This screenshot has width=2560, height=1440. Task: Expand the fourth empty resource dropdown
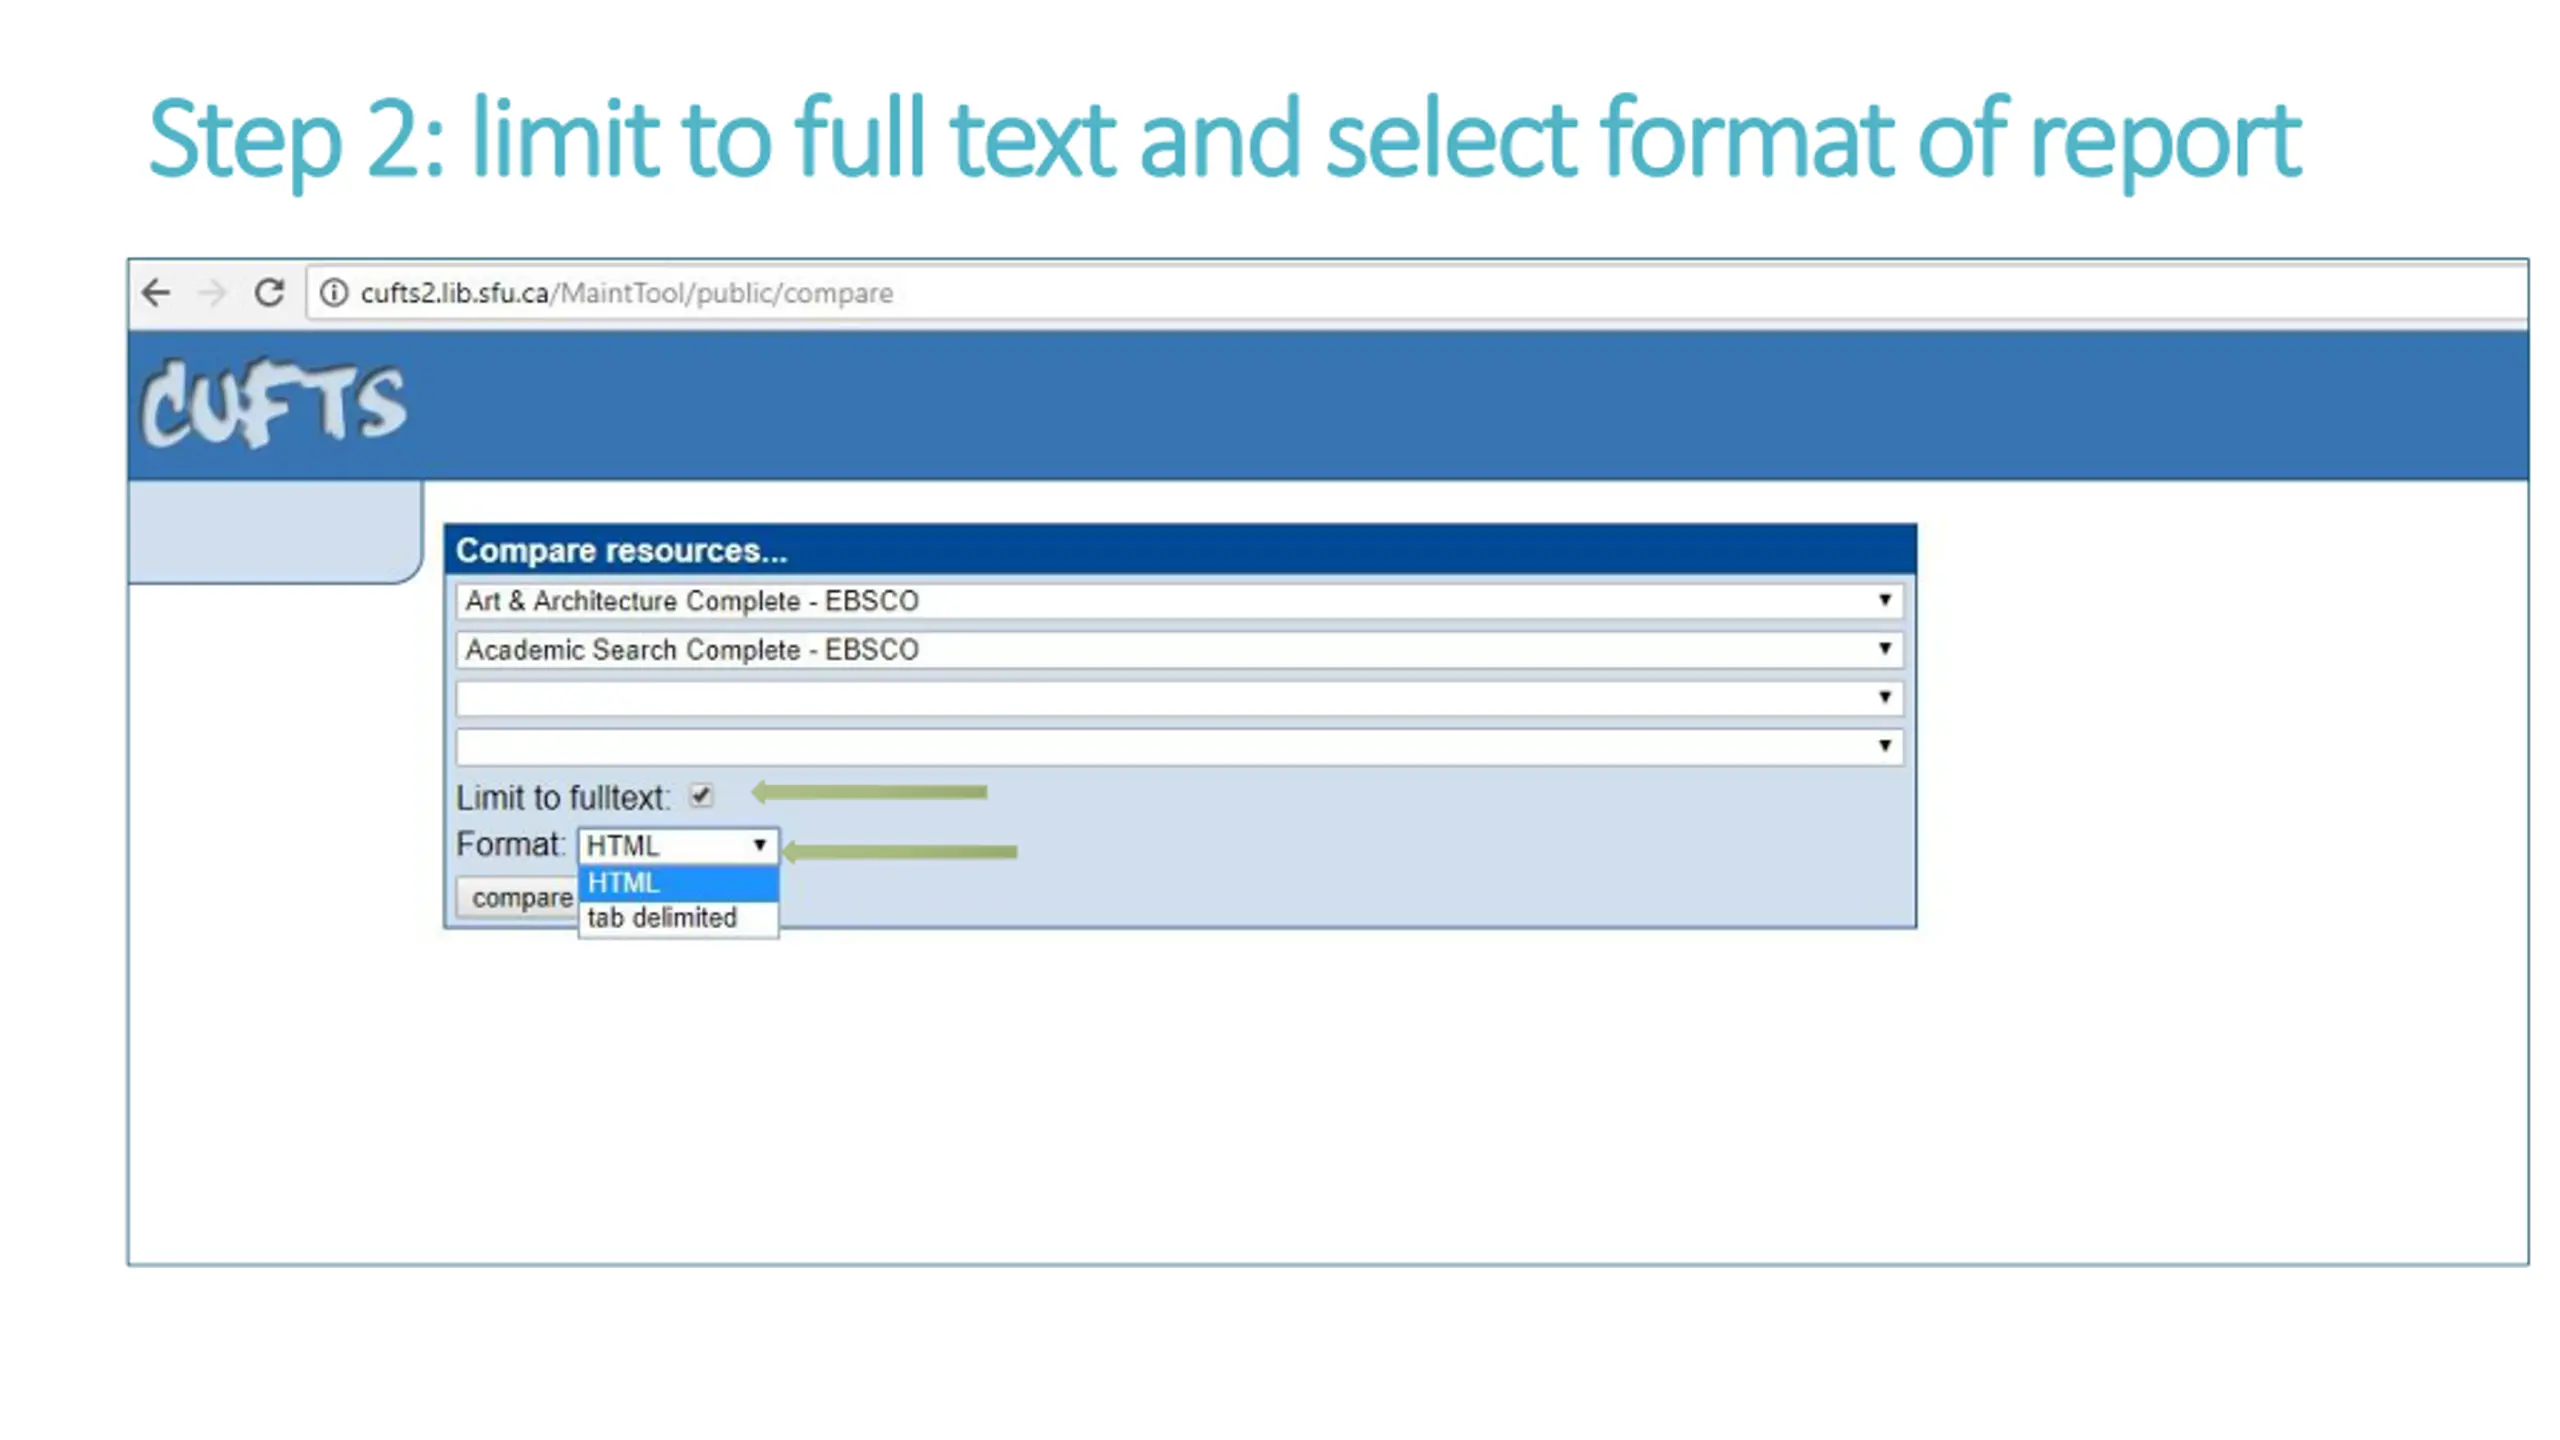[1180, 746]
